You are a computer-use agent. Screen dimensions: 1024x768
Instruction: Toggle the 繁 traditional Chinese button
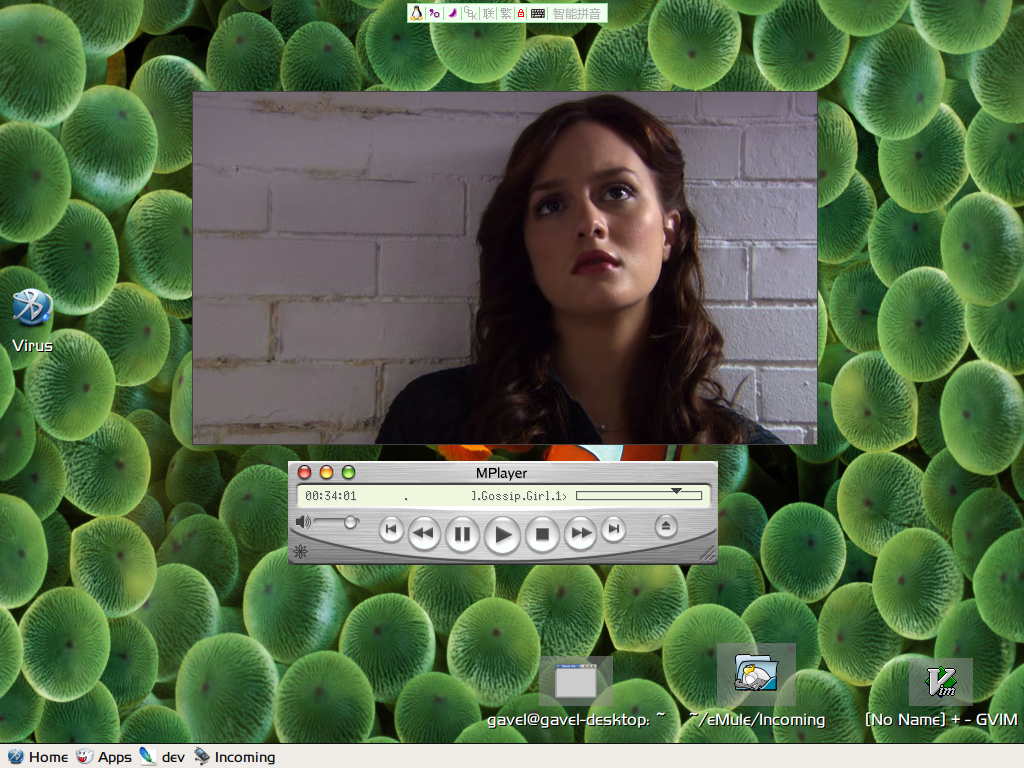coord(506,13)
